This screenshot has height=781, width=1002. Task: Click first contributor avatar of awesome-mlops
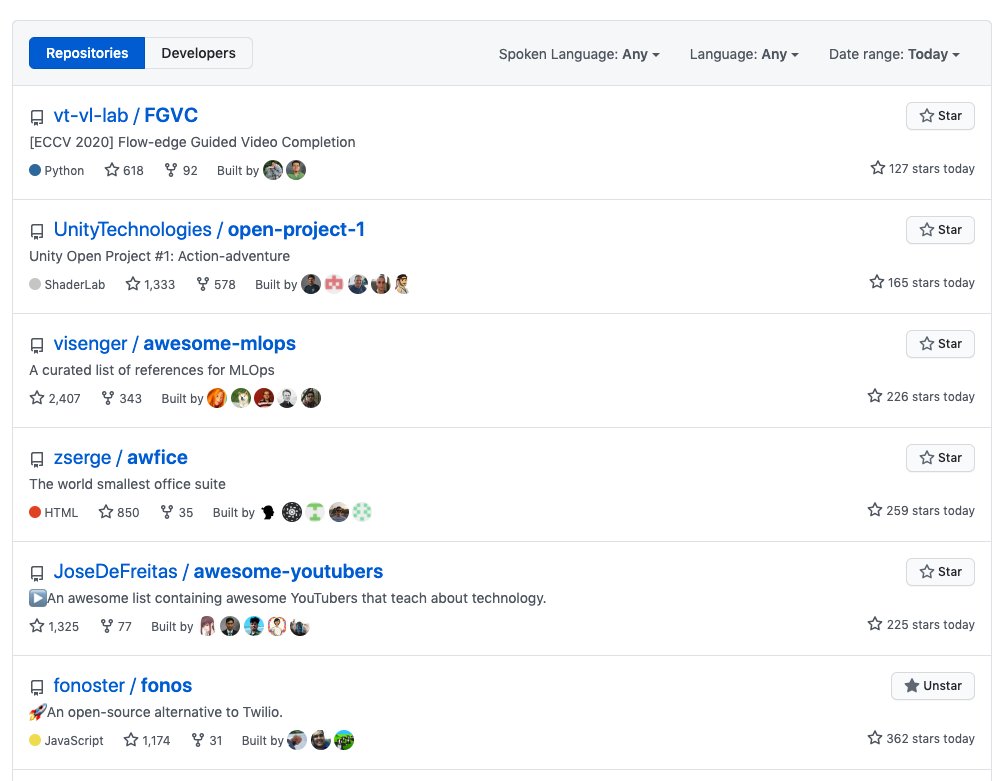pos(217,398)
